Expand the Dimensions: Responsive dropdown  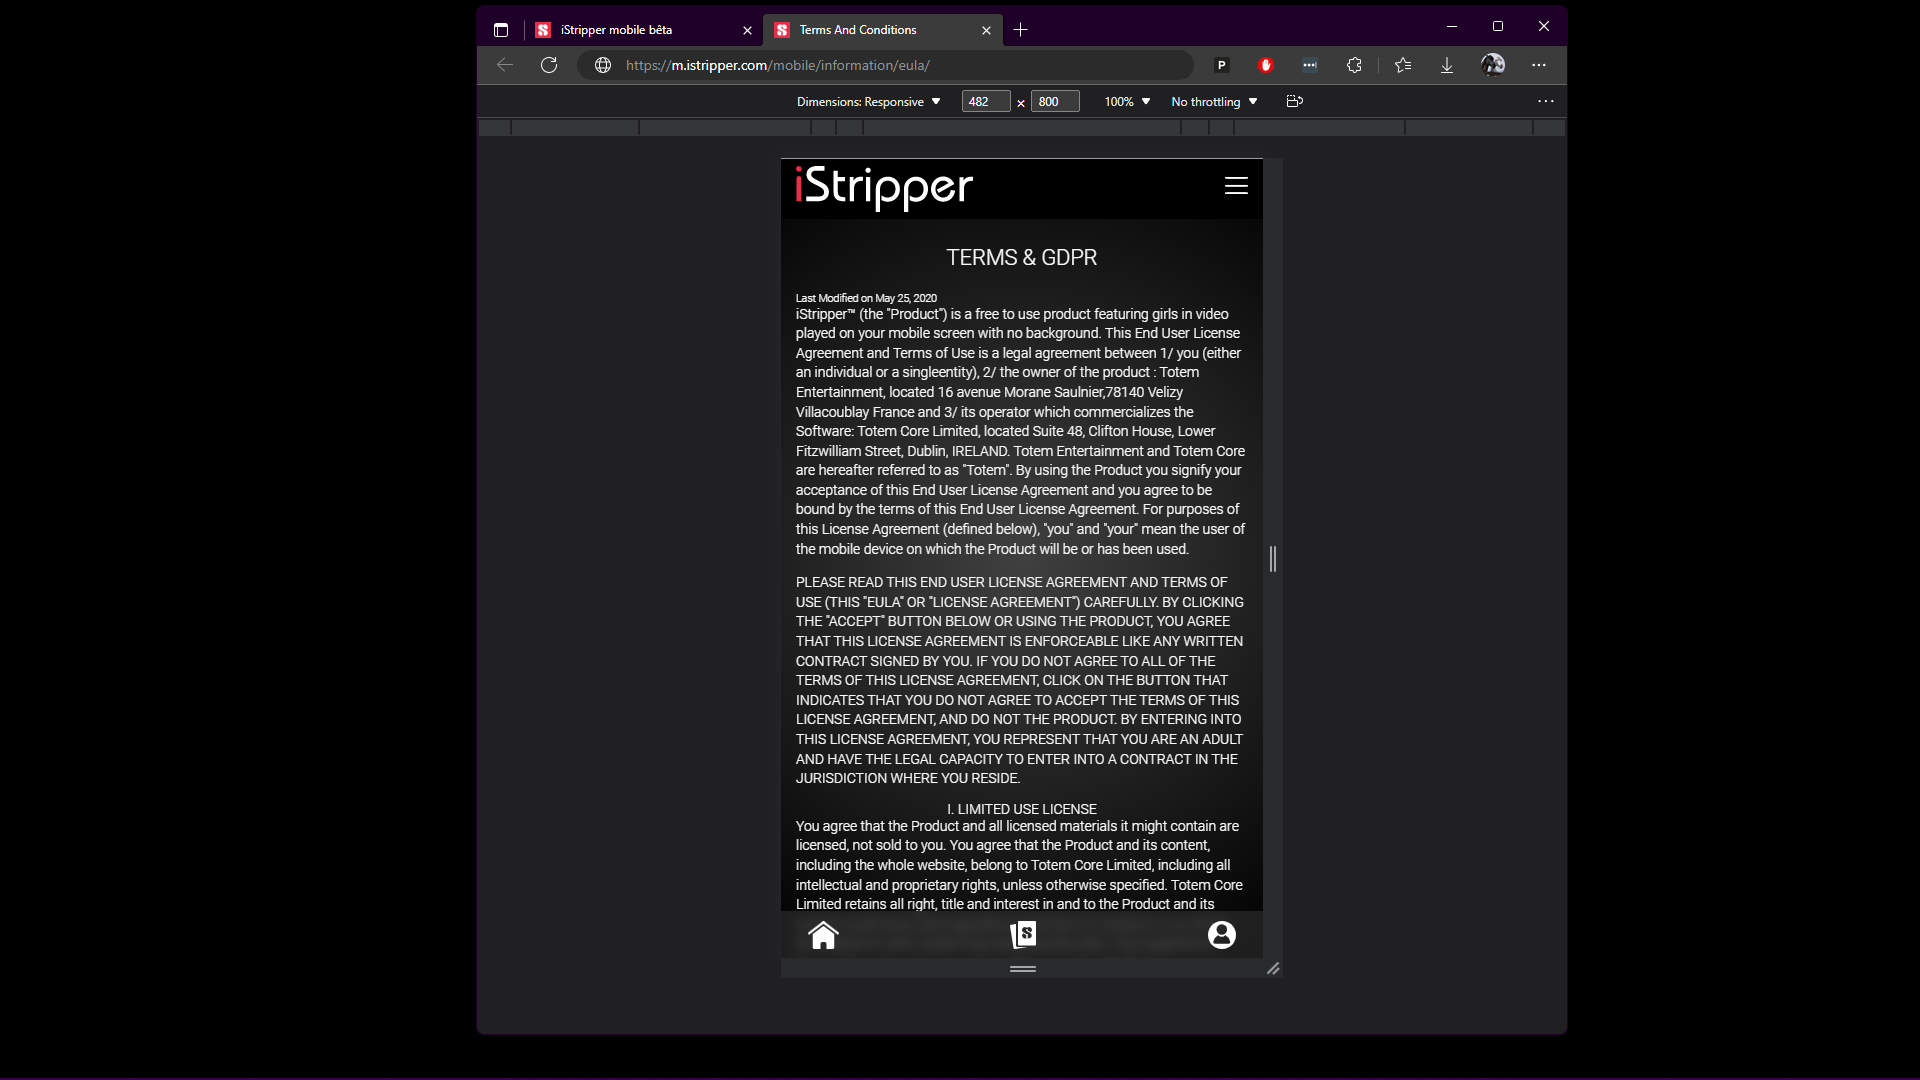(868, 102)
